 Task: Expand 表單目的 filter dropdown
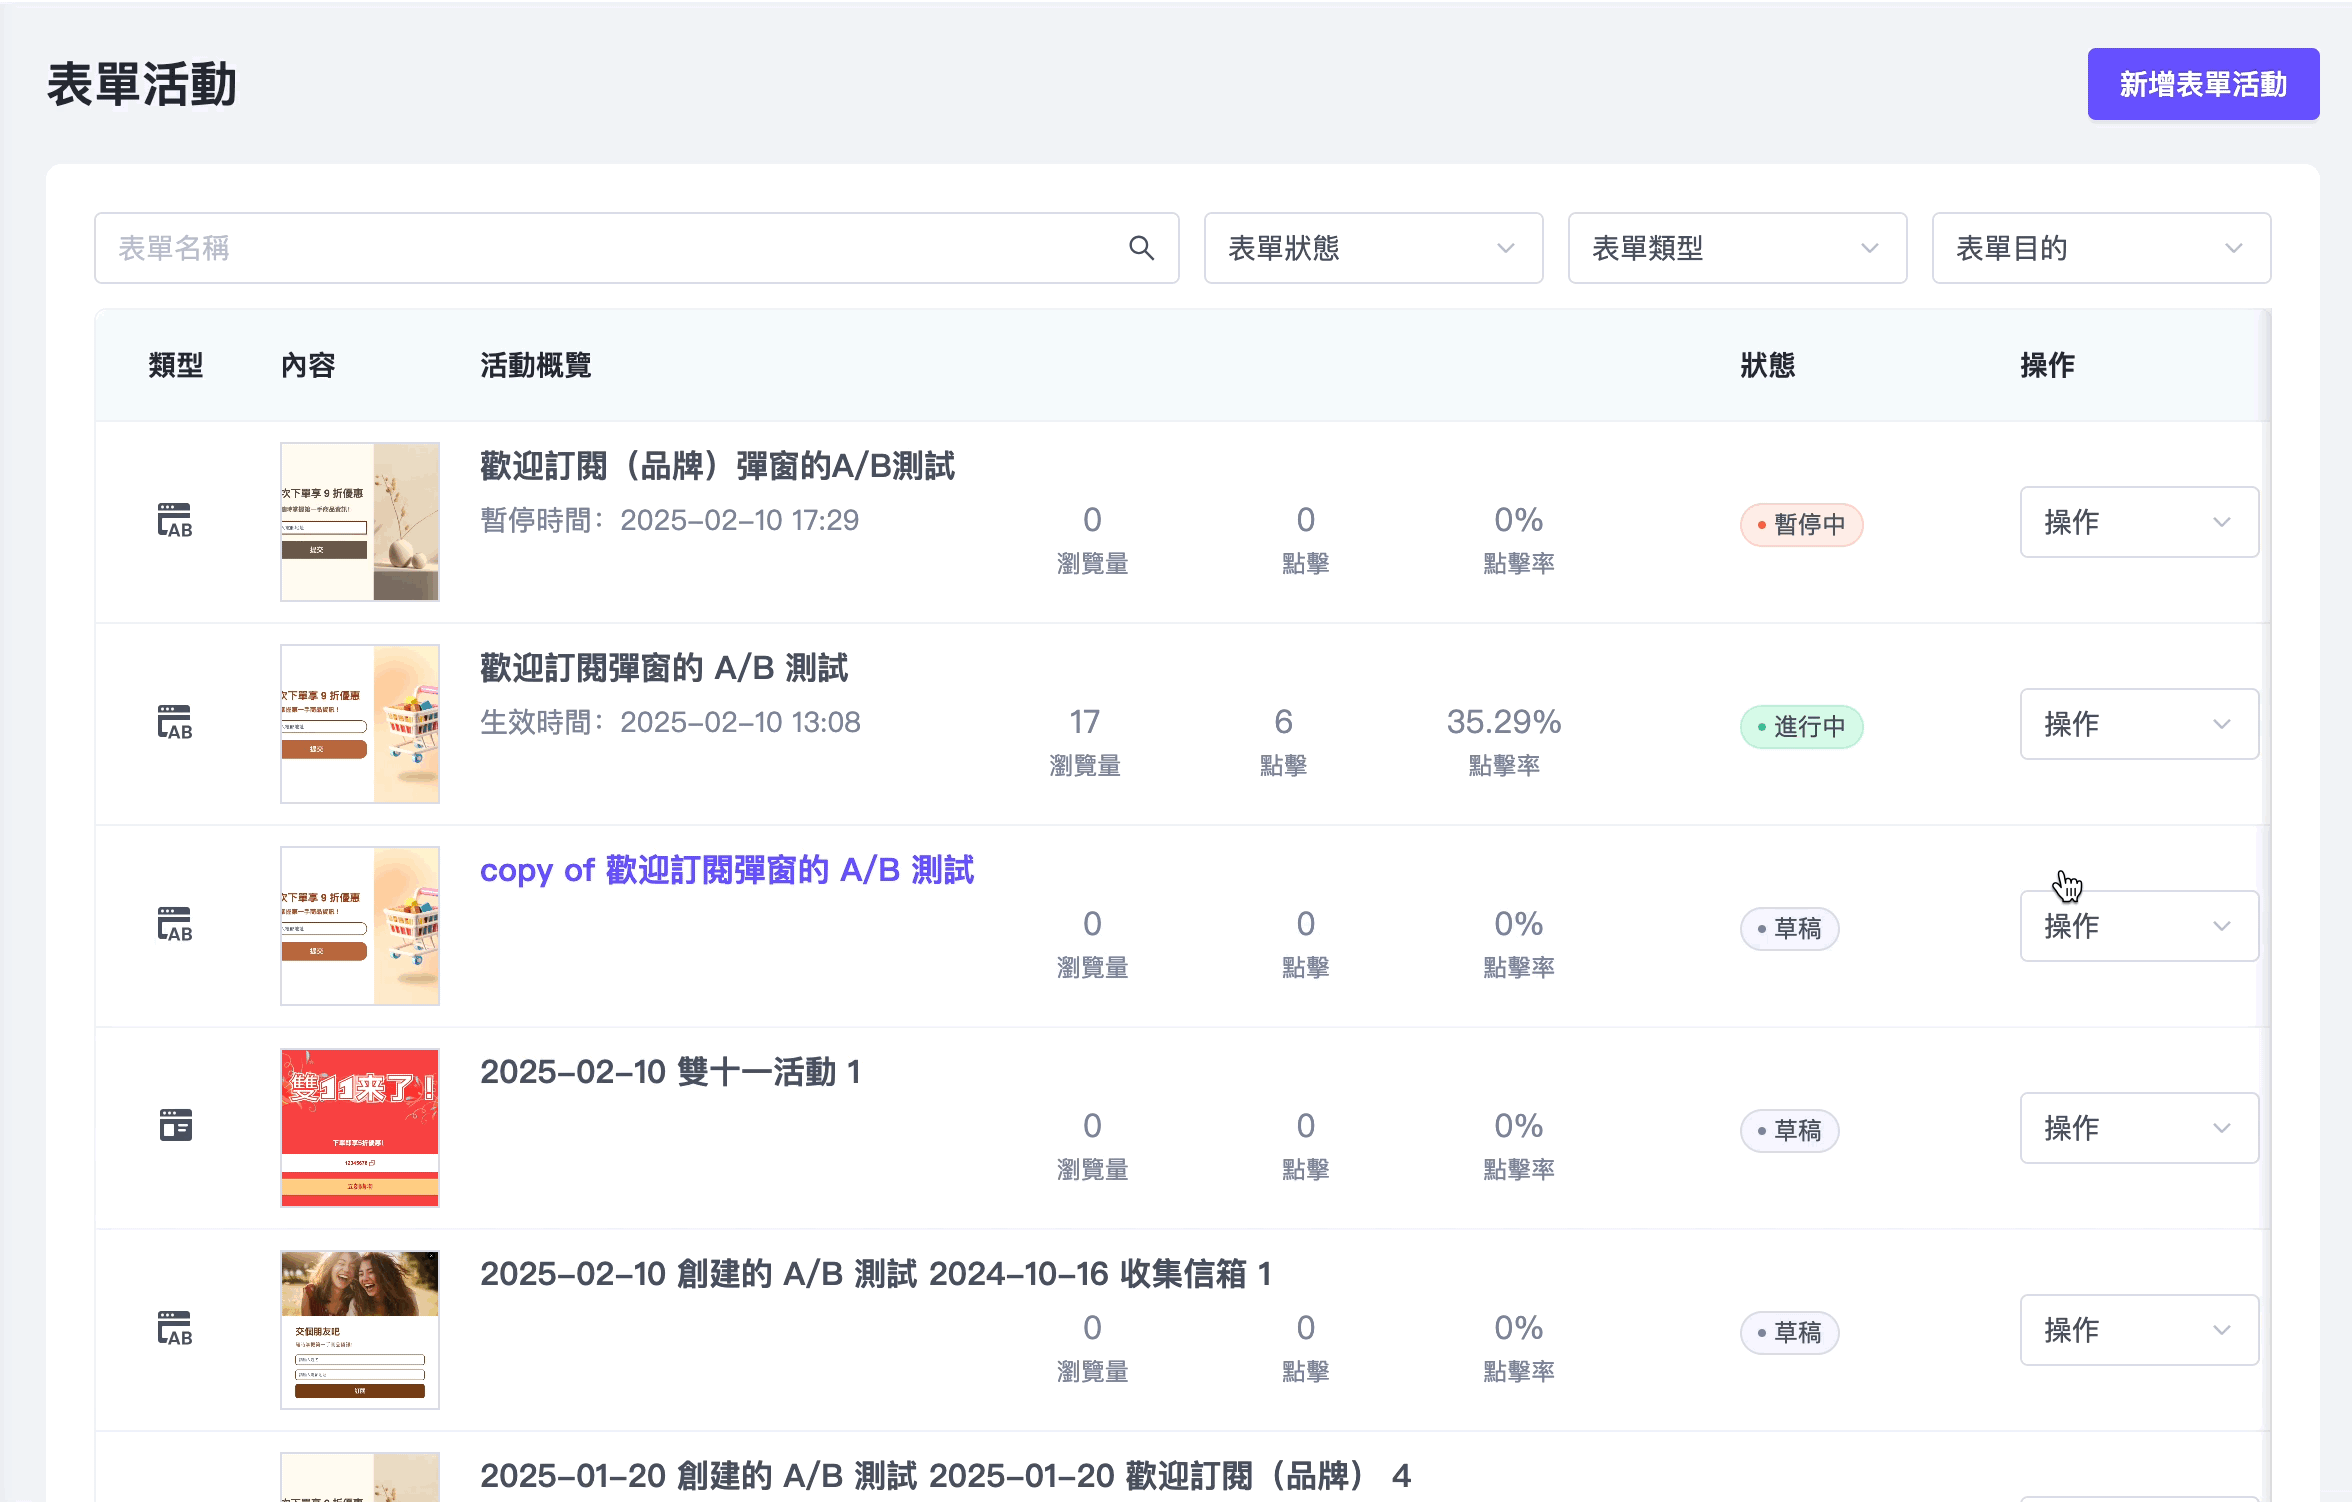tap(2100, 248)
